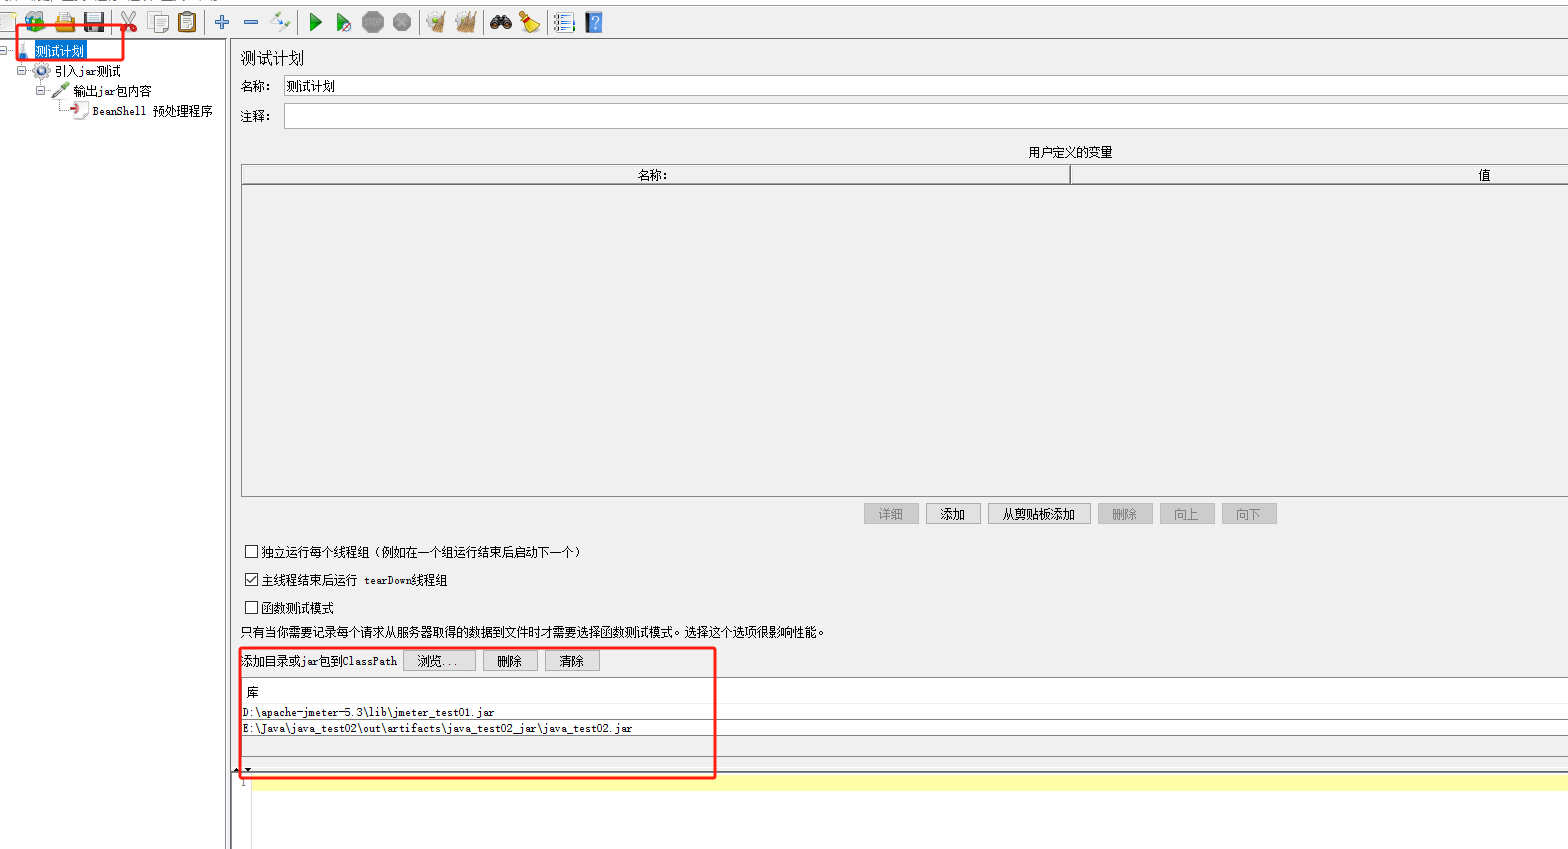Click the Toggle enable/disable icon
Viewport: 1568px width, 849px height.
pyautogui.click(x=281, y=21)
